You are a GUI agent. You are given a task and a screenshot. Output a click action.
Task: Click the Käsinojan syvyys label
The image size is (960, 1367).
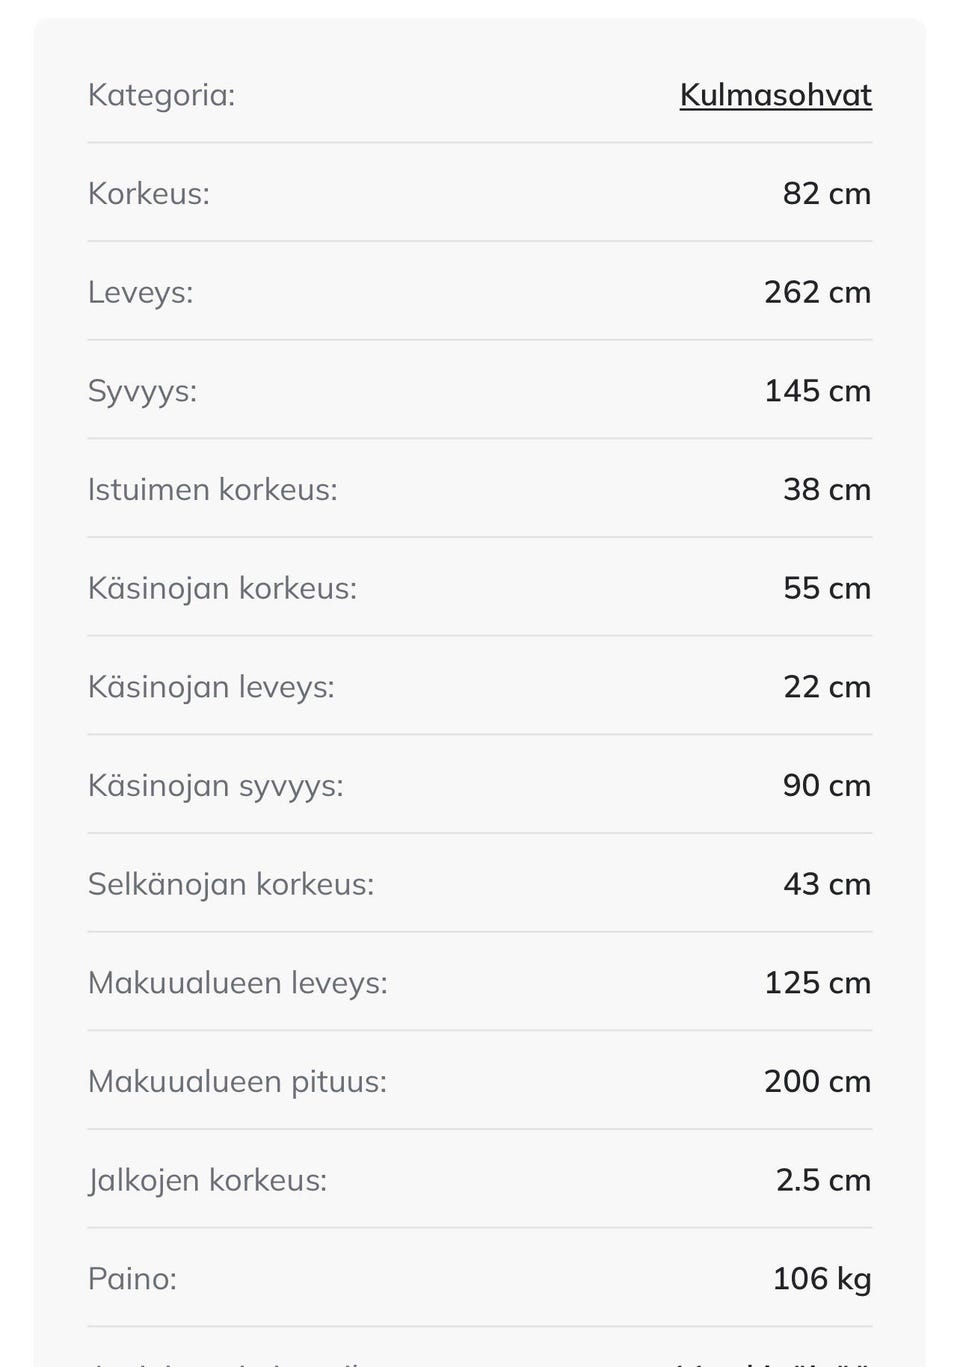tap(215, 786)
